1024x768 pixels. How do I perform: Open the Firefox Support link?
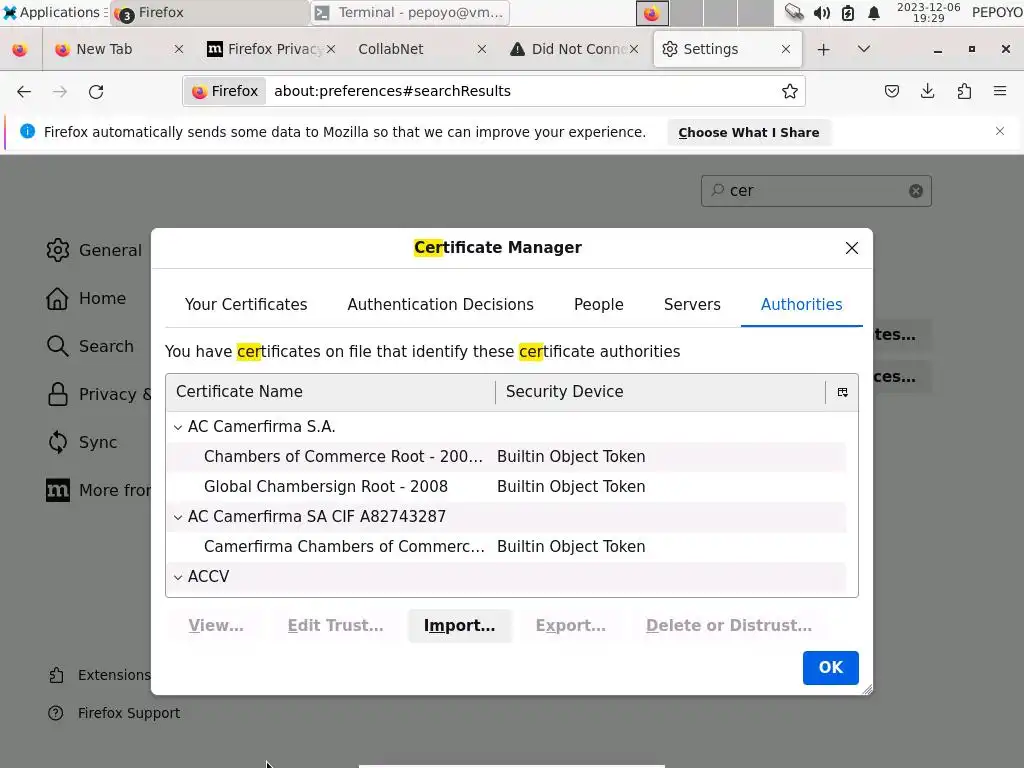pos(114,713)
